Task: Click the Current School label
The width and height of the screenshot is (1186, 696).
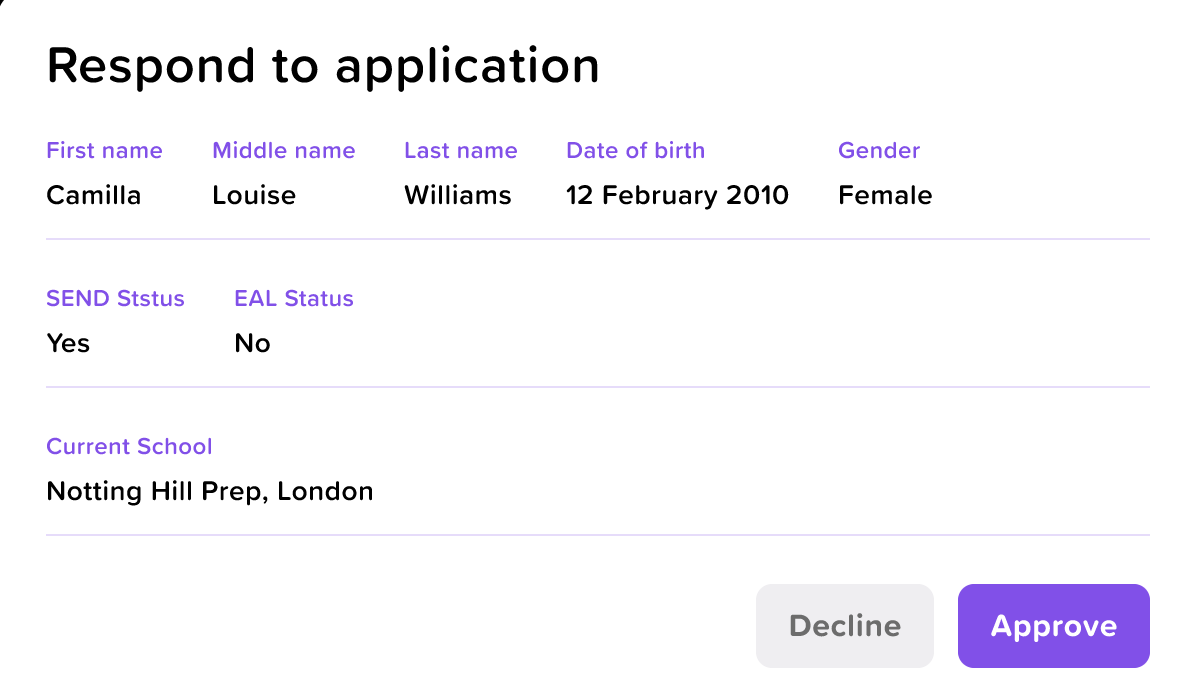Action: point(129,447)
